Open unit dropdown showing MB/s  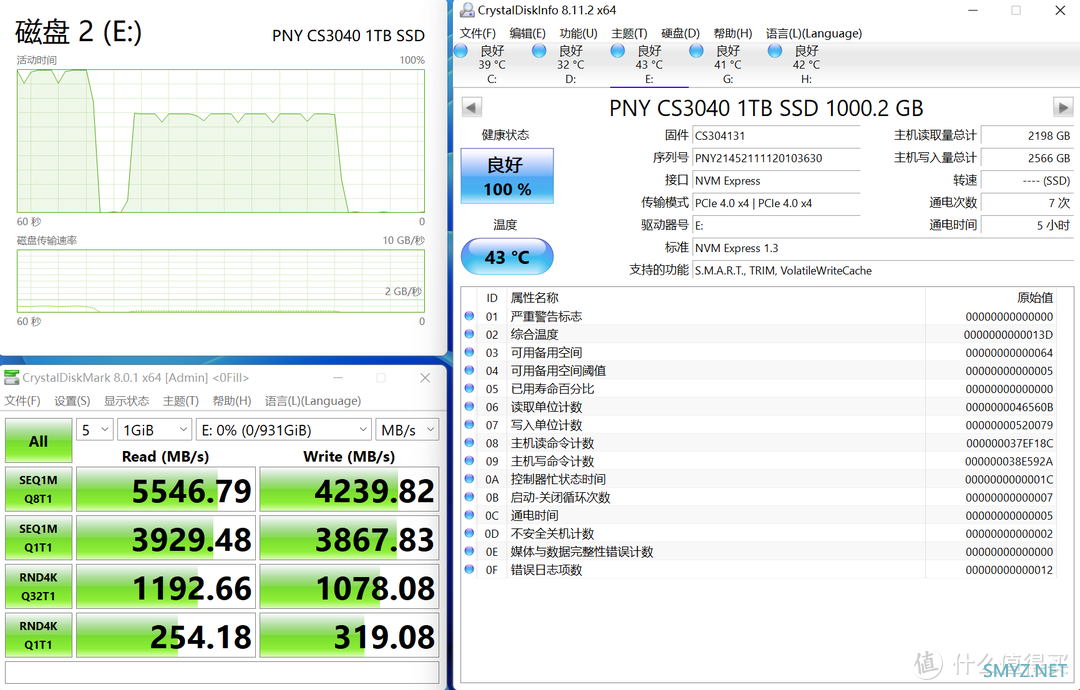point(407,430)
